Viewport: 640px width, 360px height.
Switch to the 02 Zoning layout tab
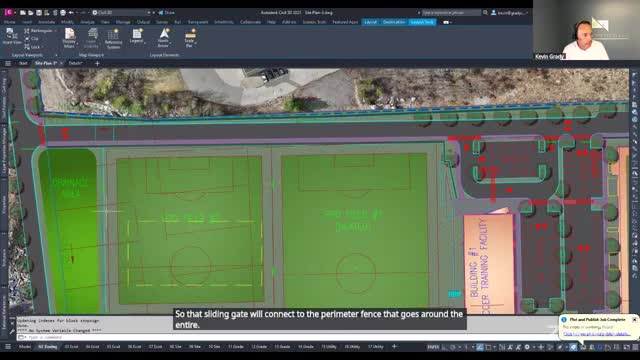(x=48, y=347)
